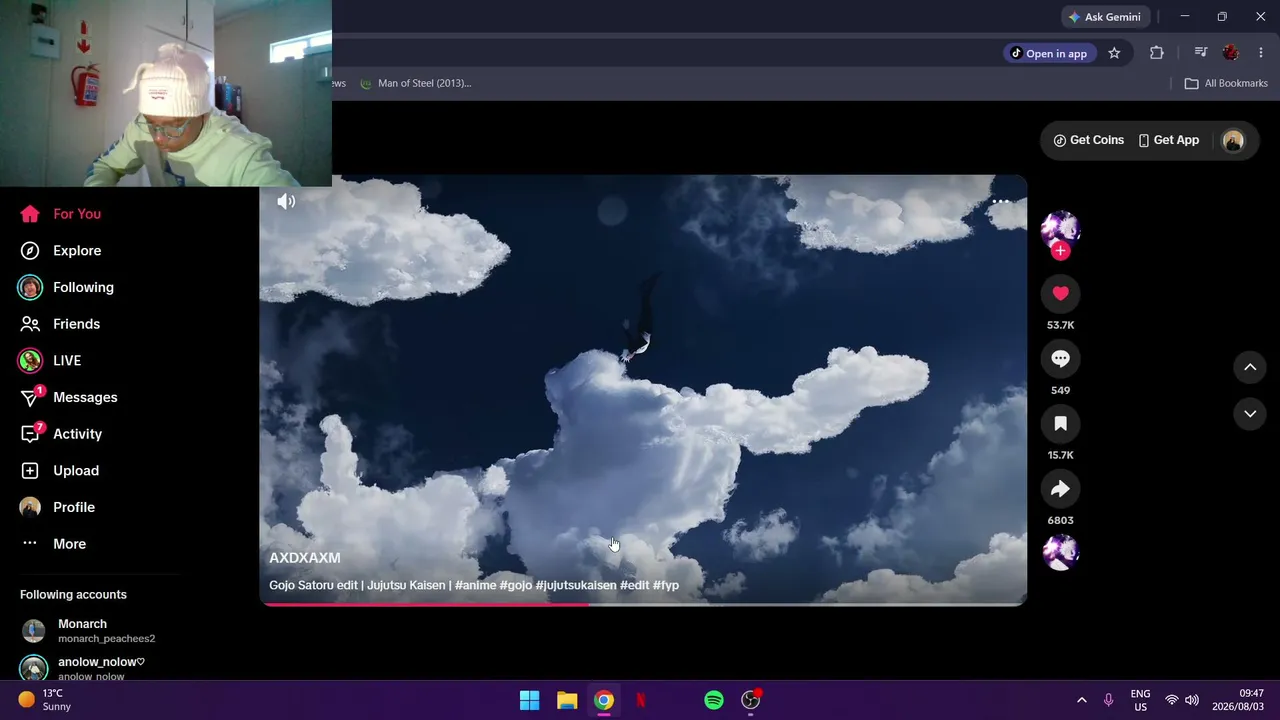Open the TikTok account avatar menu
Viewport: 1280px width, 720px height.
1233,141
